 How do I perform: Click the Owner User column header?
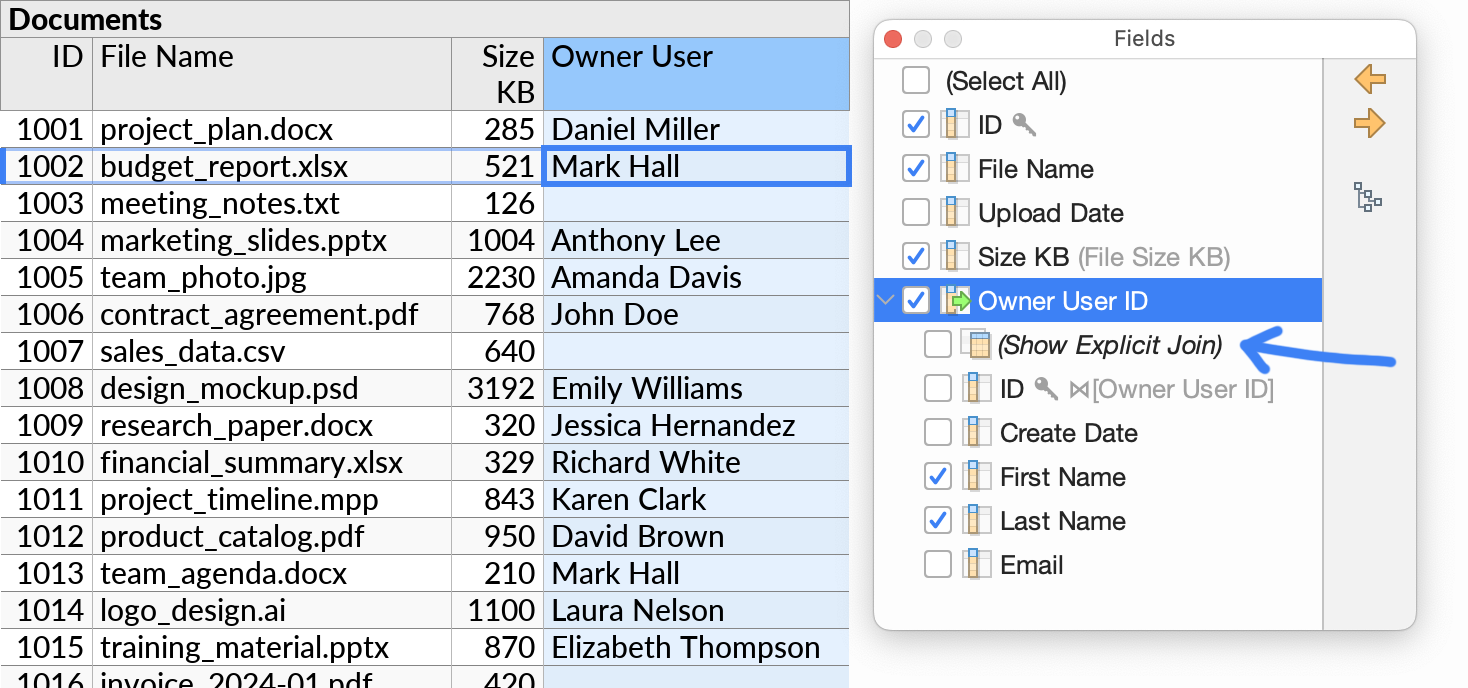click(x=695, y=73)
